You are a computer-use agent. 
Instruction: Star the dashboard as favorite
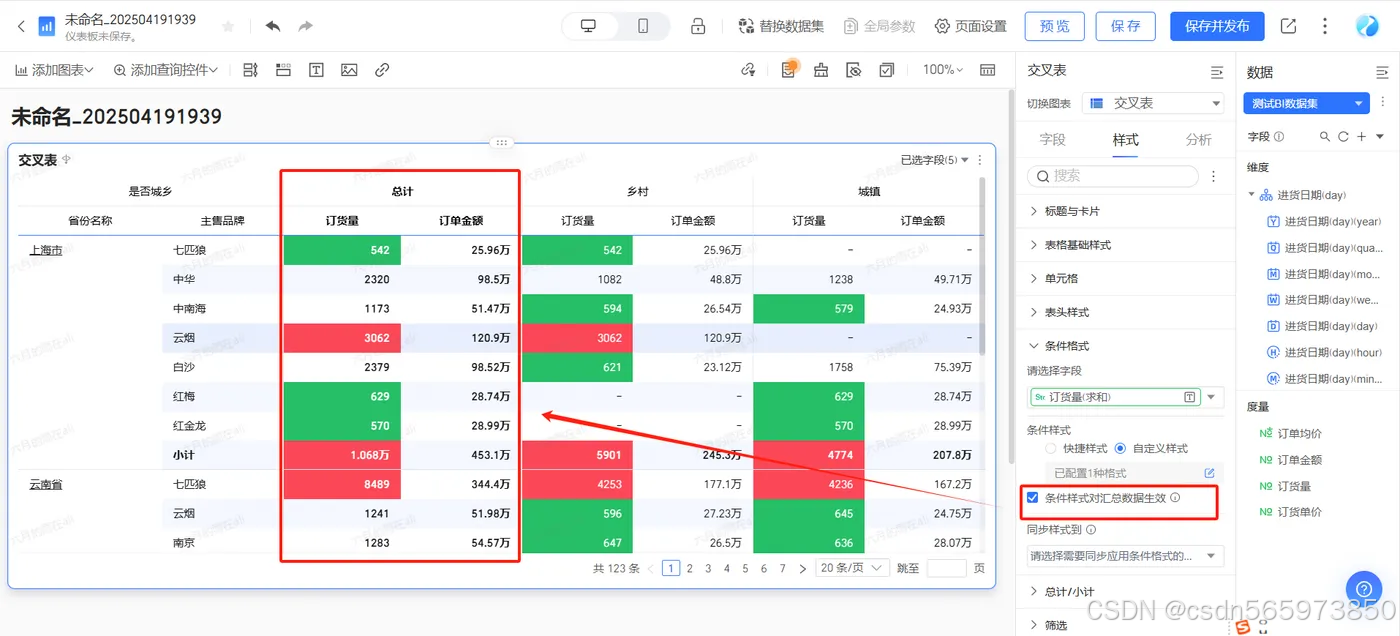(x=228, y=26)
